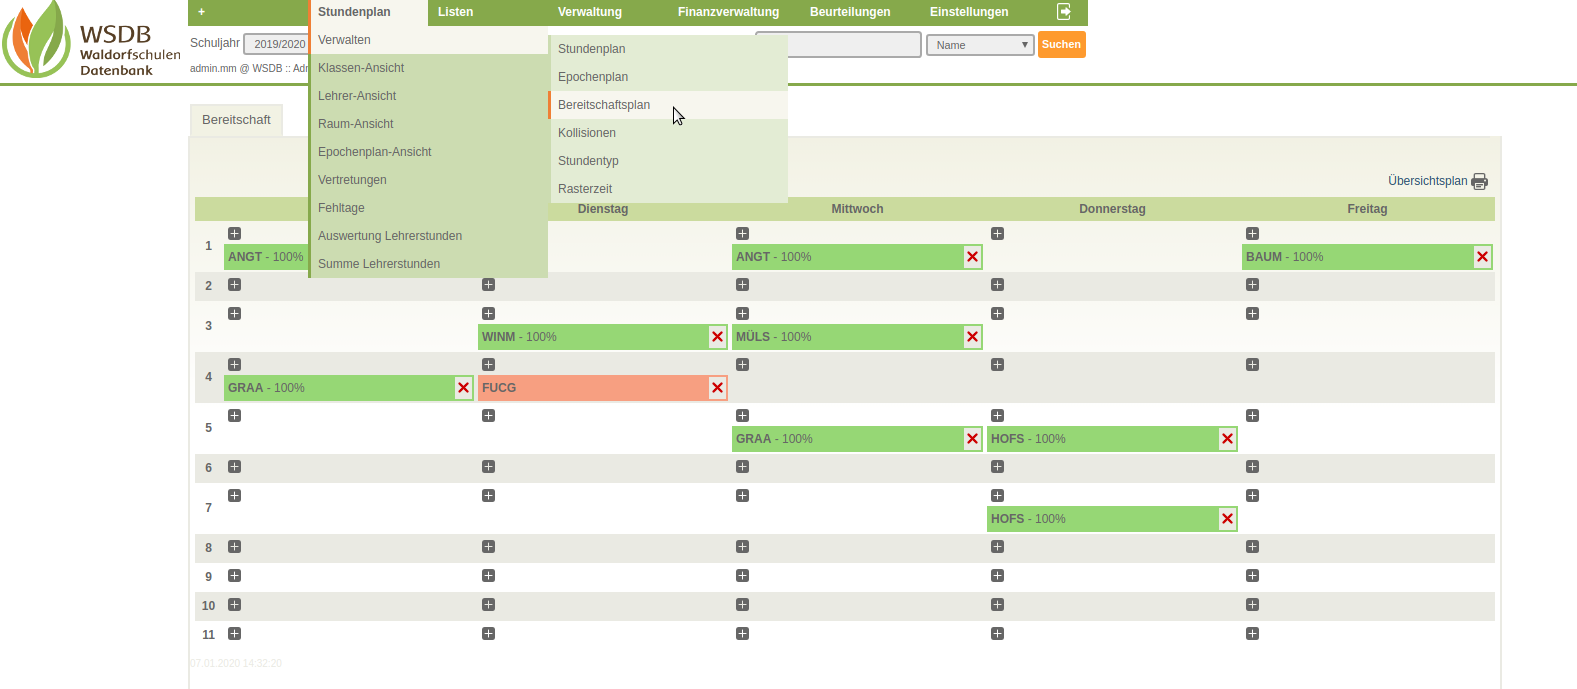Screen dimensions: 1577x689
Task: Remove the BAUM entry on Freitag
Action: [1482, 257]
